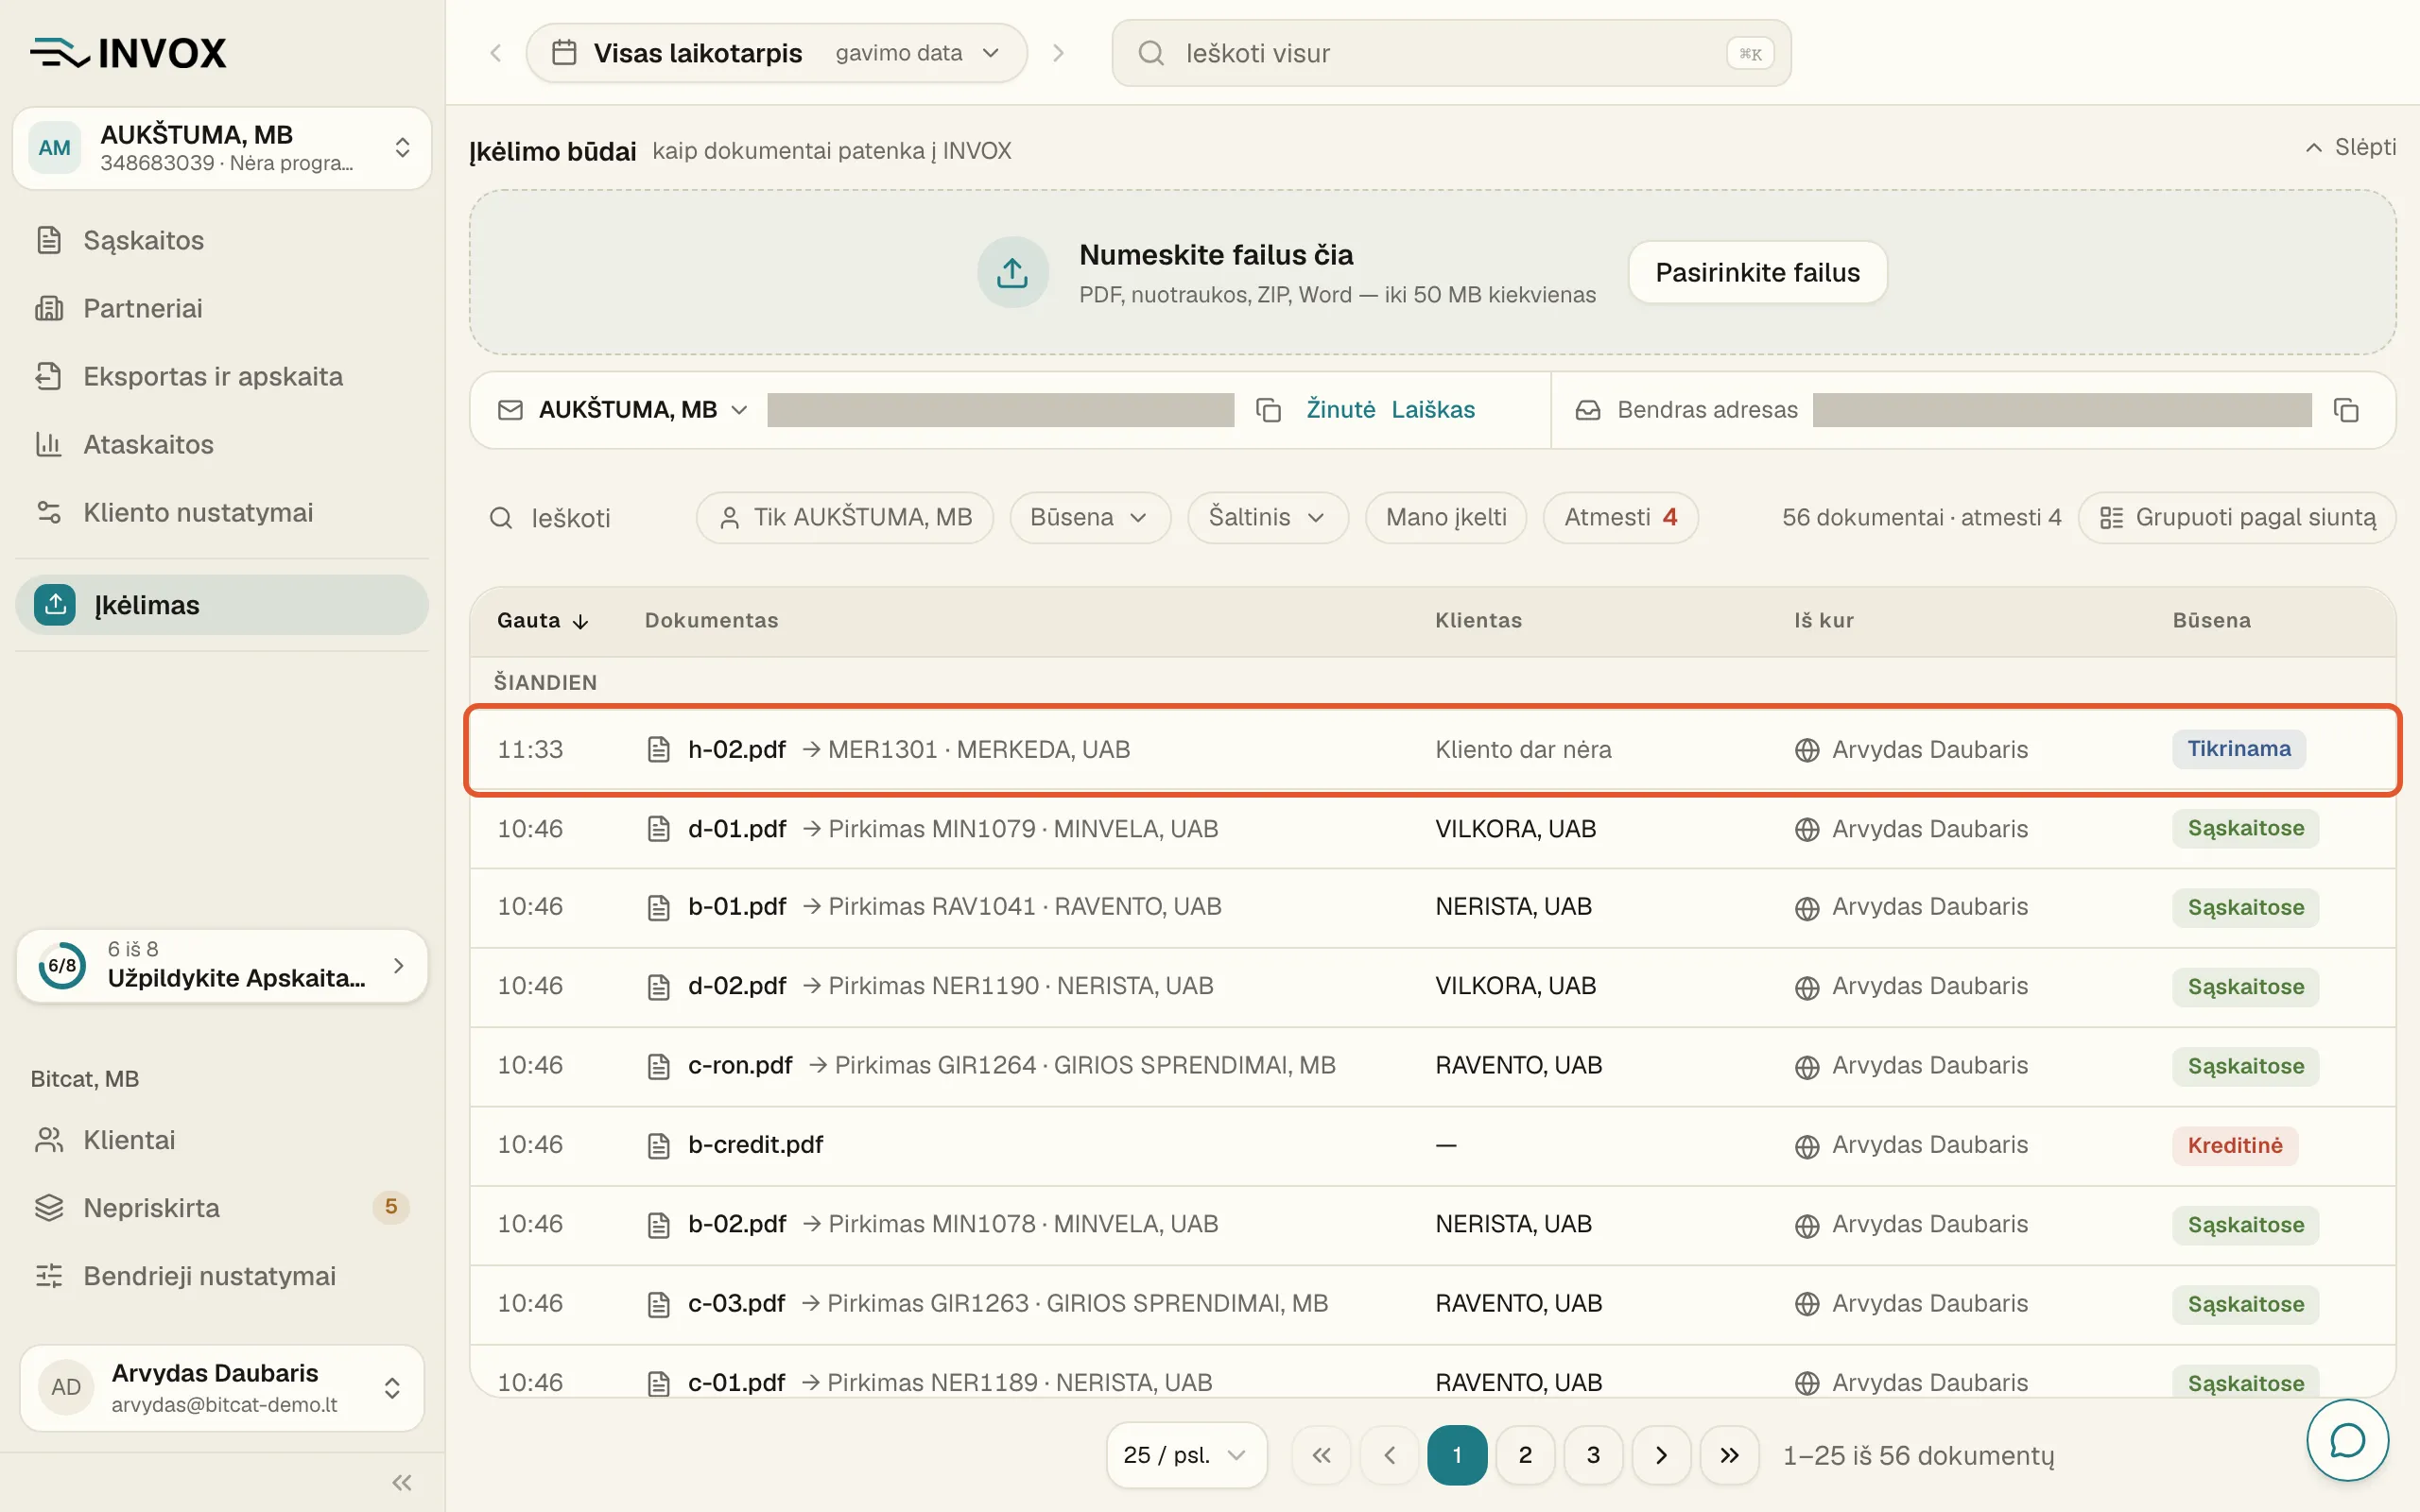Collapse the sidebar with double-chevron icon

[402, 1482]
